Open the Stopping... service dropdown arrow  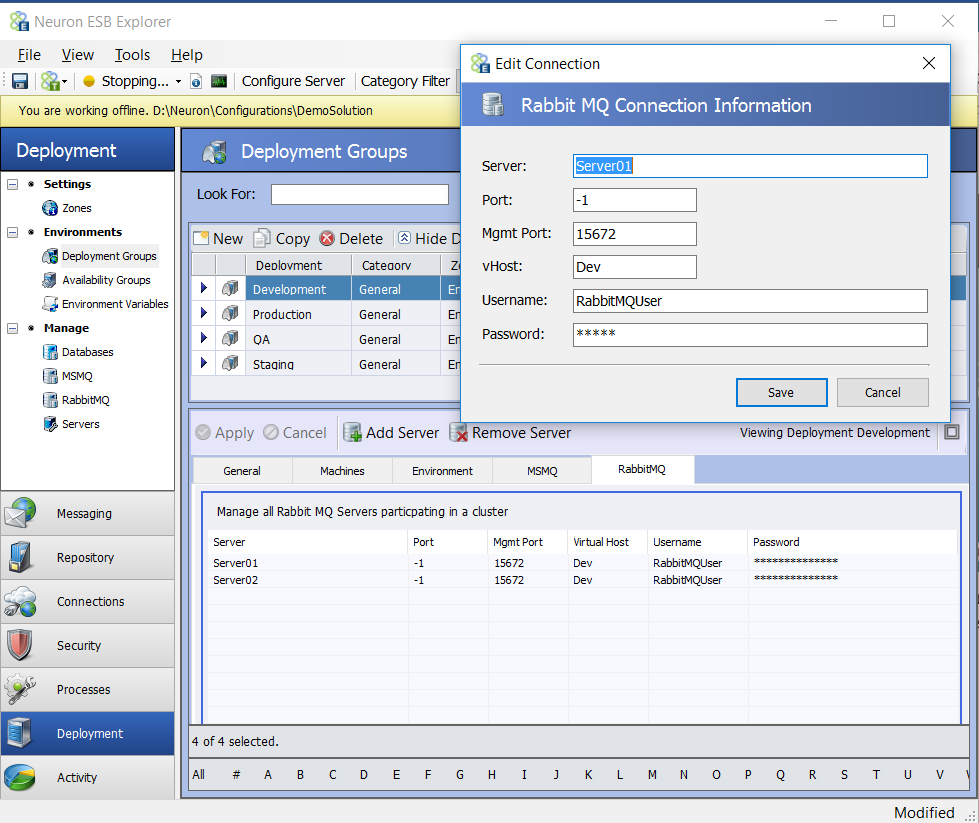[178, 82]
